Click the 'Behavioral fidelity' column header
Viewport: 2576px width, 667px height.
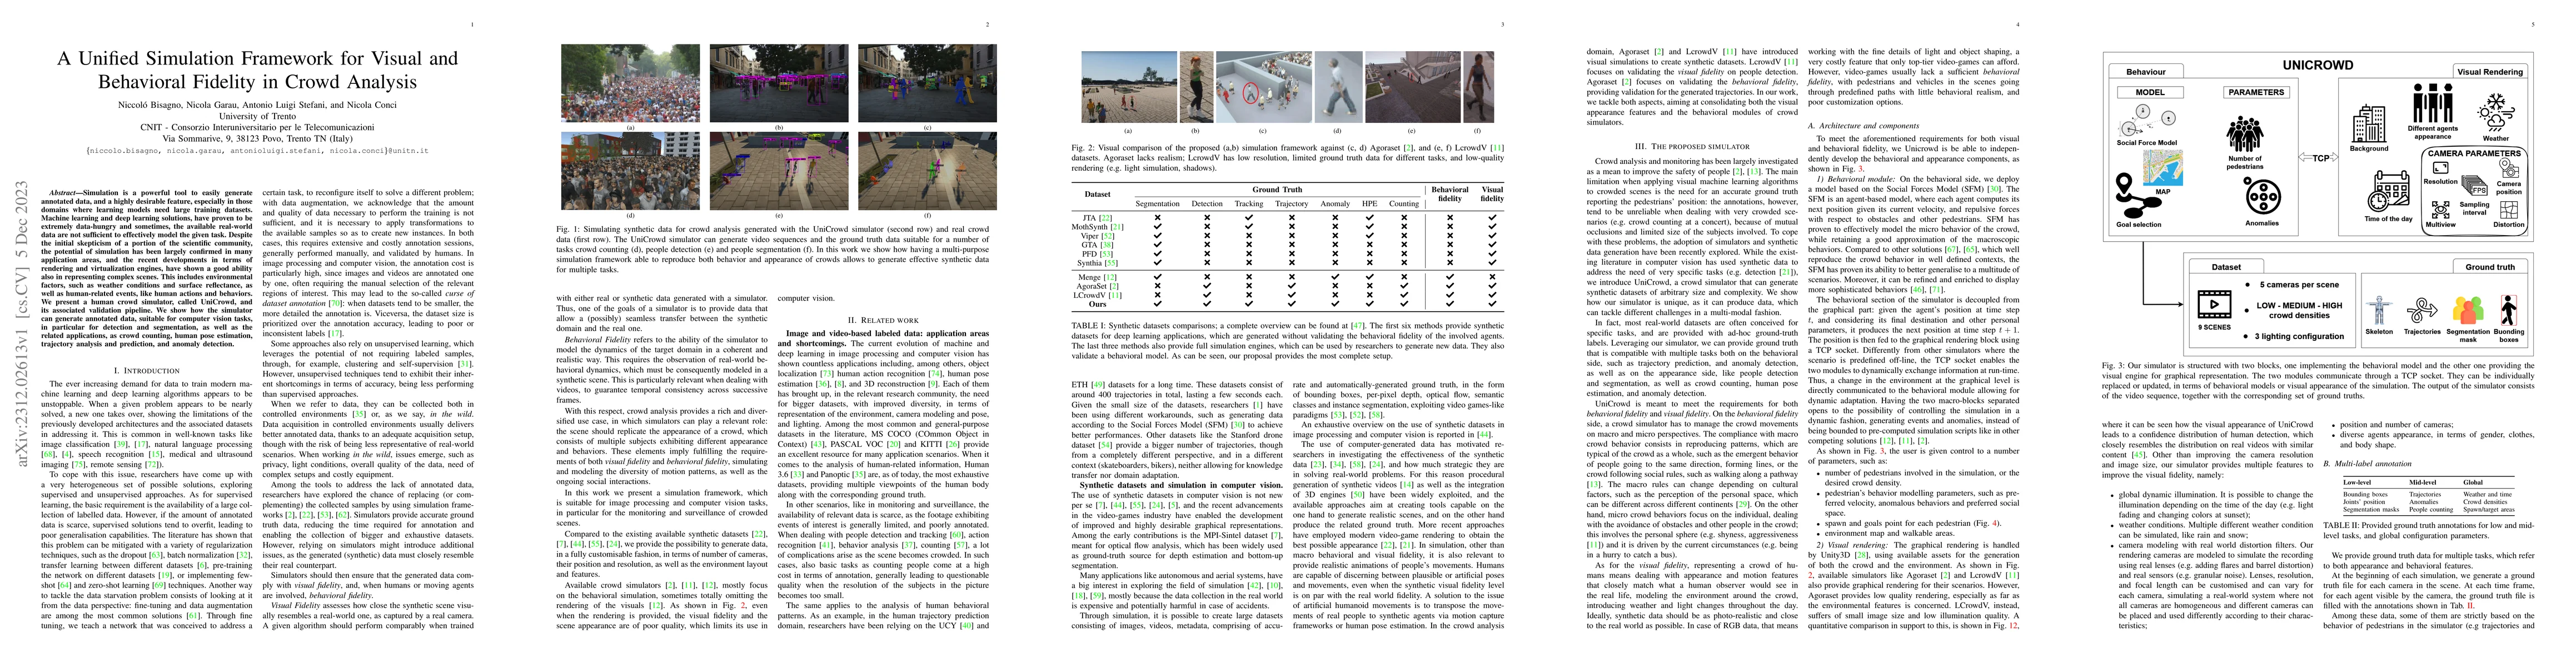[x=1449, y=194]
